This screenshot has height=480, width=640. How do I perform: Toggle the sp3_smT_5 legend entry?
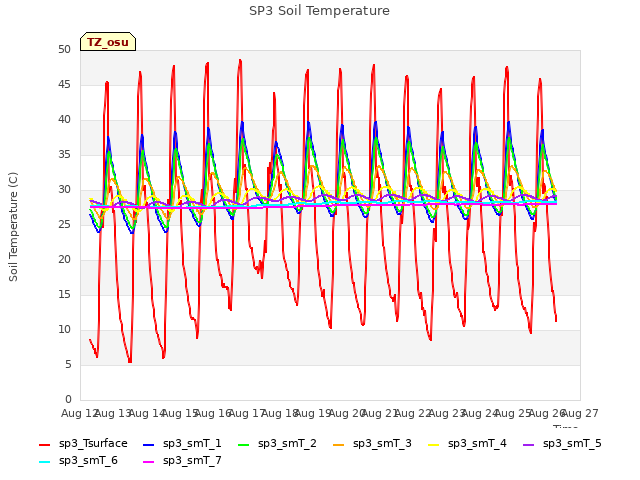[x=562, y=444]
